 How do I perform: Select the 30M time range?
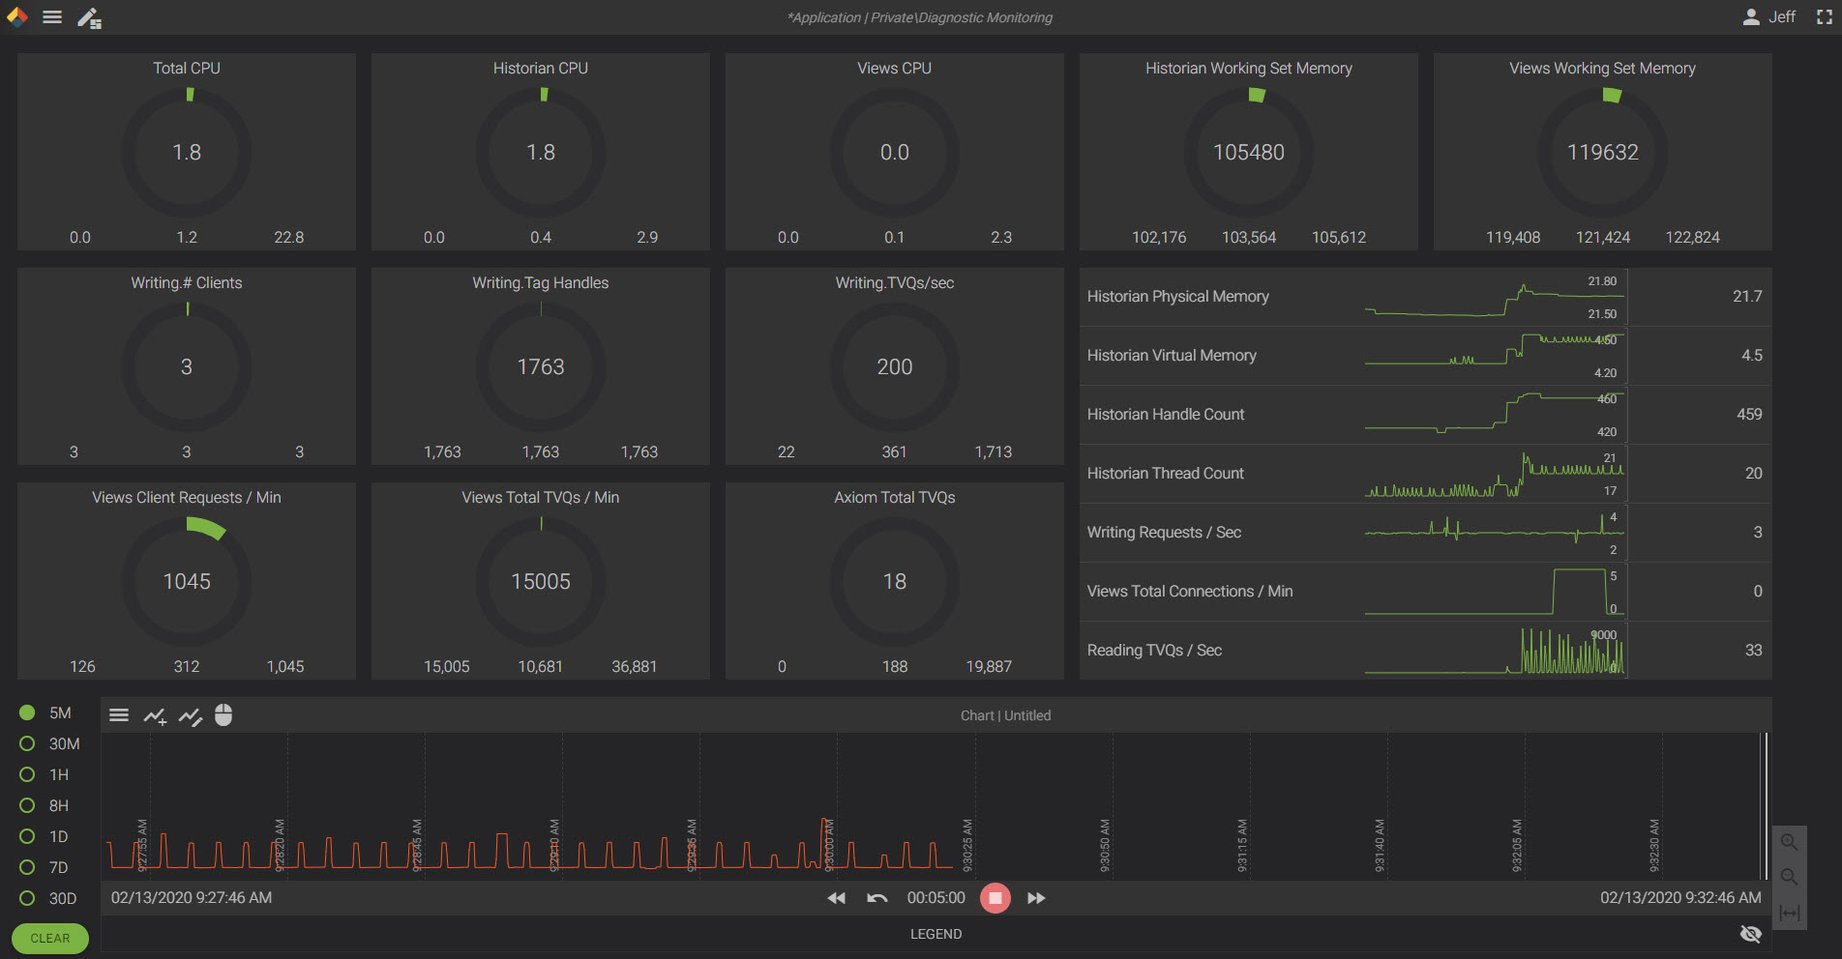(x=27, y=743)
